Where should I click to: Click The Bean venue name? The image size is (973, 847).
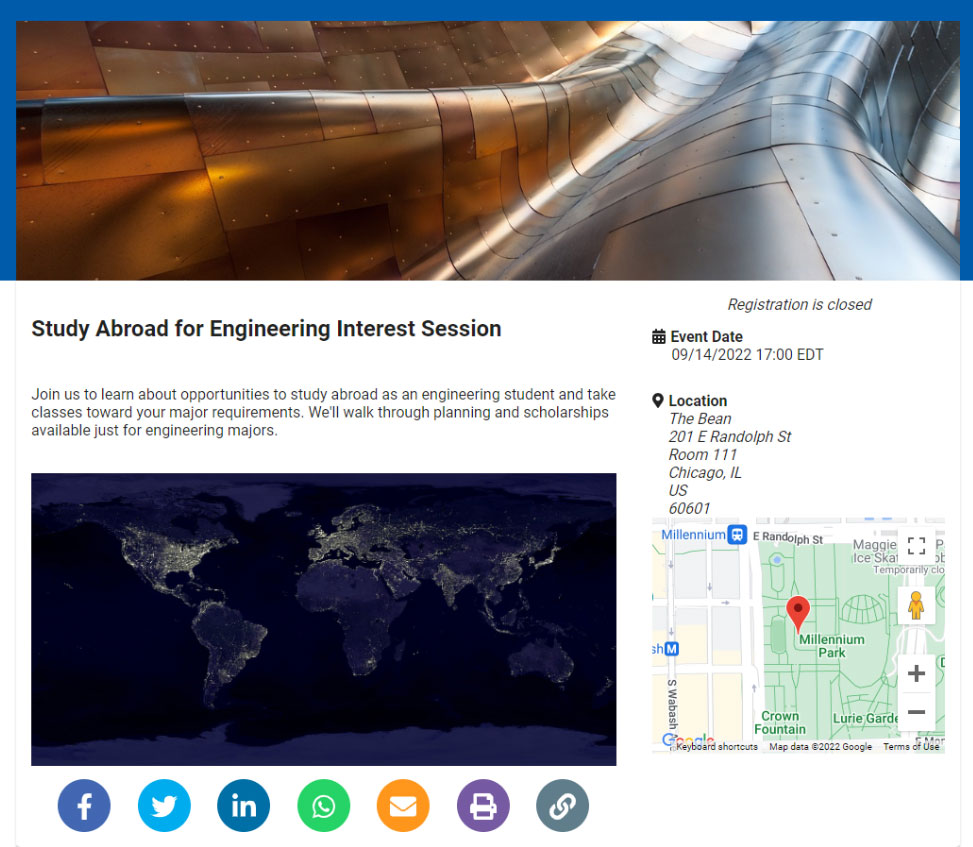click(x=700, y=419)
